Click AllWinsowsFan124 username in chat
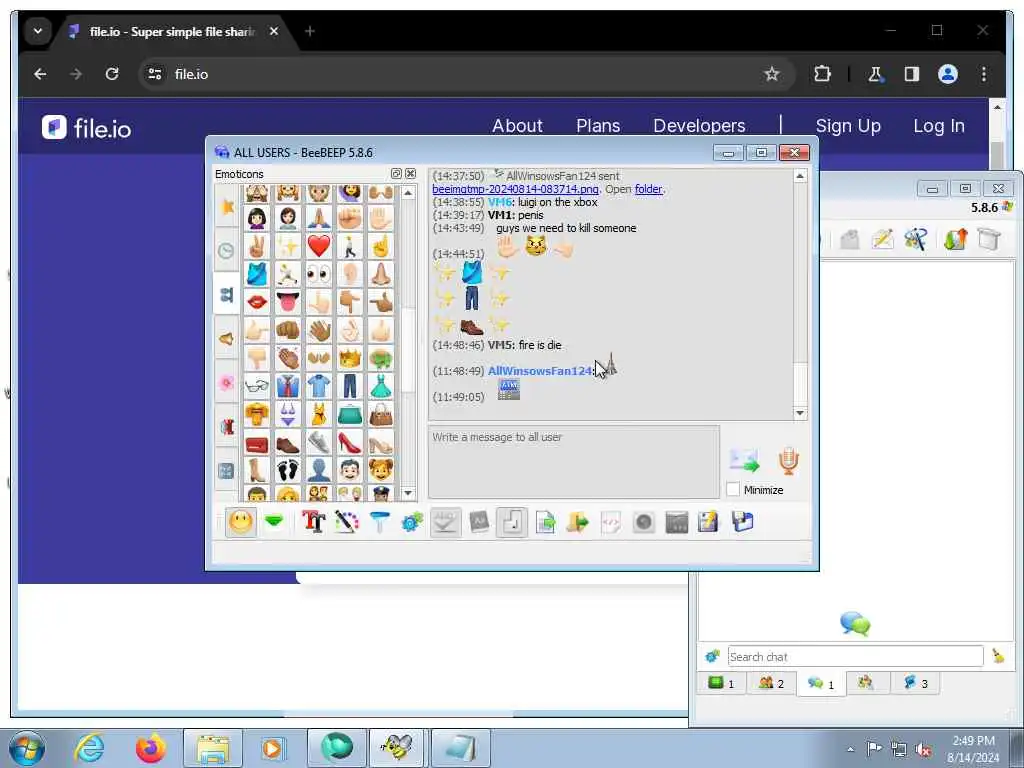Screen dimensions: 1024x768 click(540, 371)
